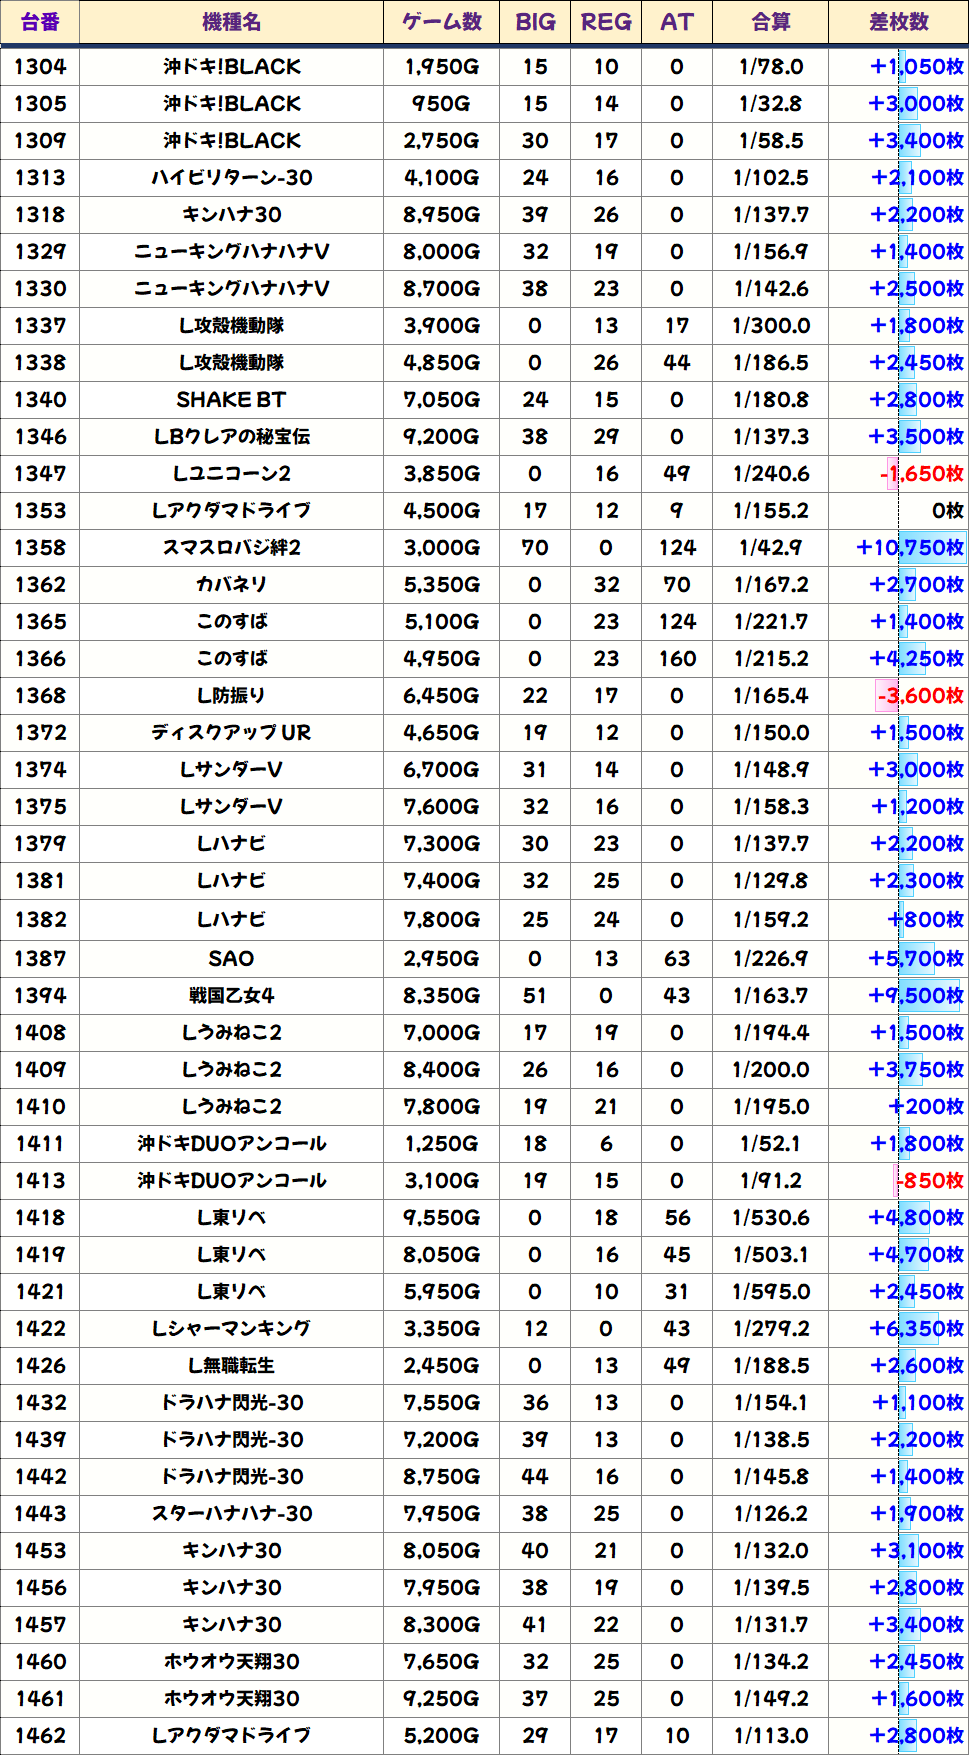969x1755 pixels.
Task: Click SHAKE BT machine name
Action: point(231,400)
